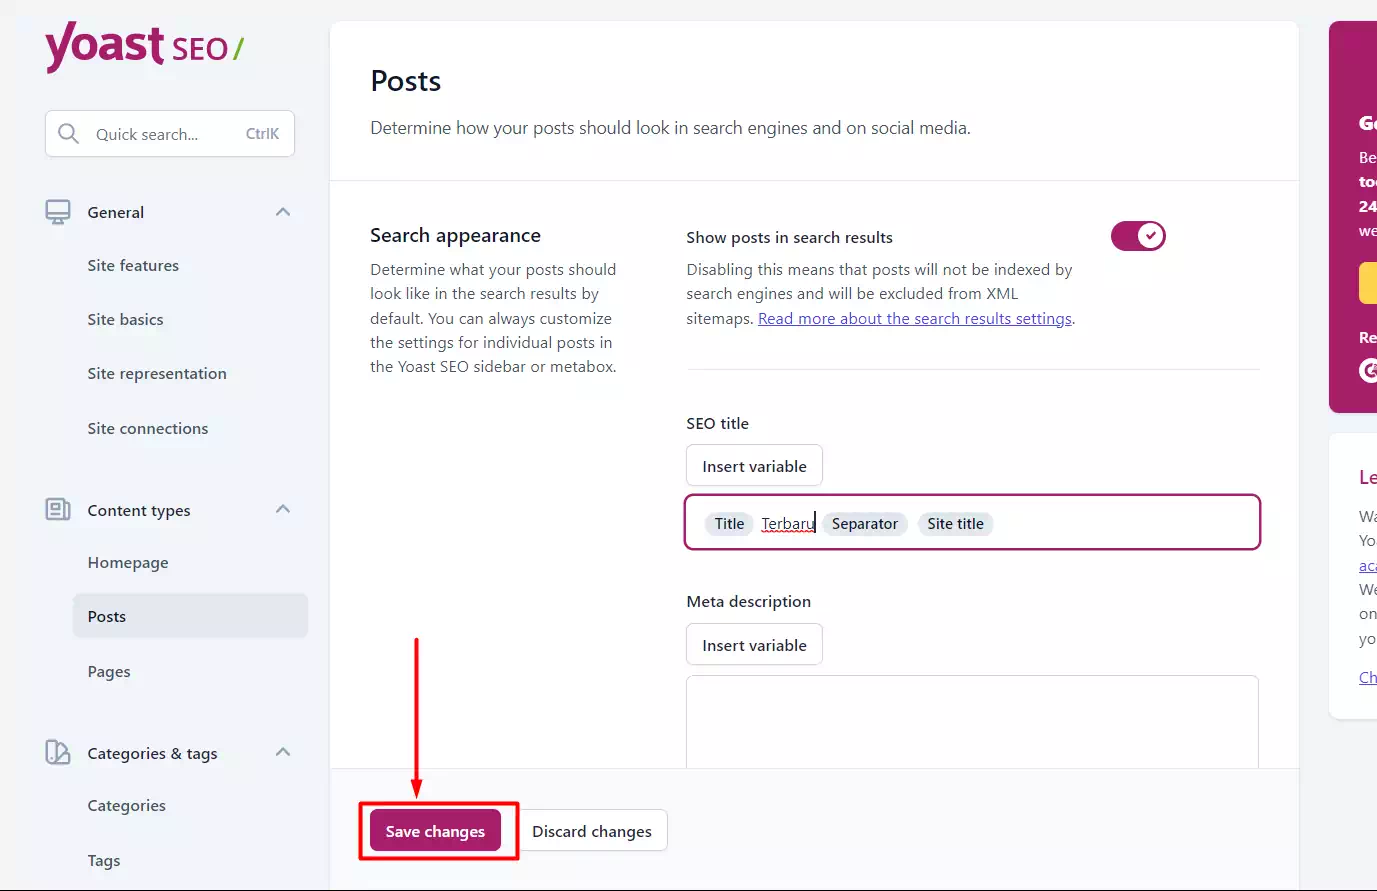Screen dimensions: 1377x891
Task: Select the Posts menu item
Action: click(190, 616)
